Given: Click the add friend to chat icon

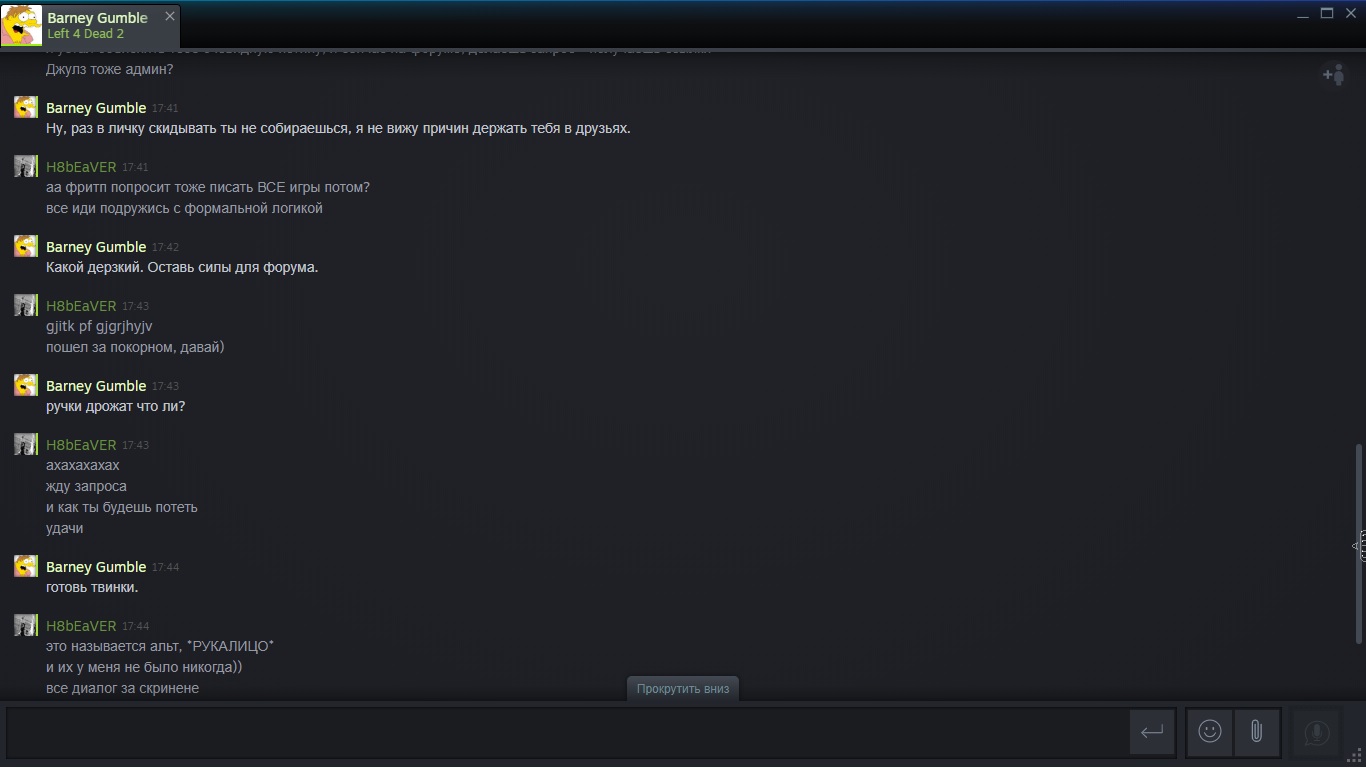Looking at the screenshot, I should pos(1334,74).
